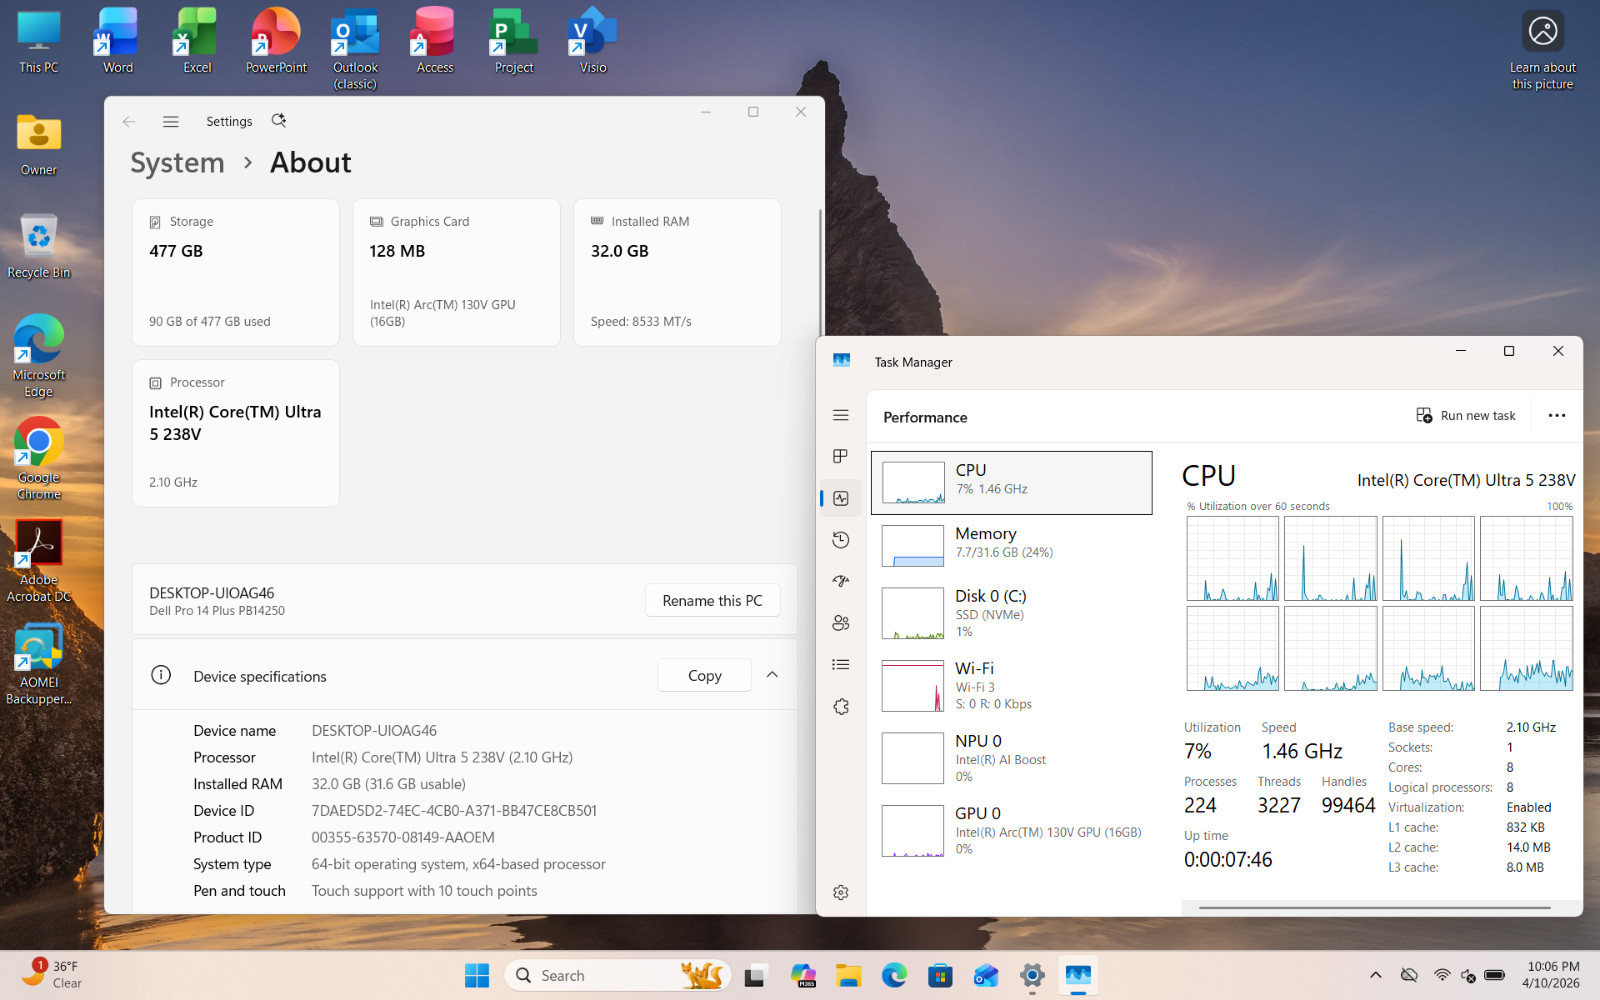This screenshot has width=1600, height=1000.
Task: Open Outlook (classic) desktop shortcut
Action: coord(355,50)
